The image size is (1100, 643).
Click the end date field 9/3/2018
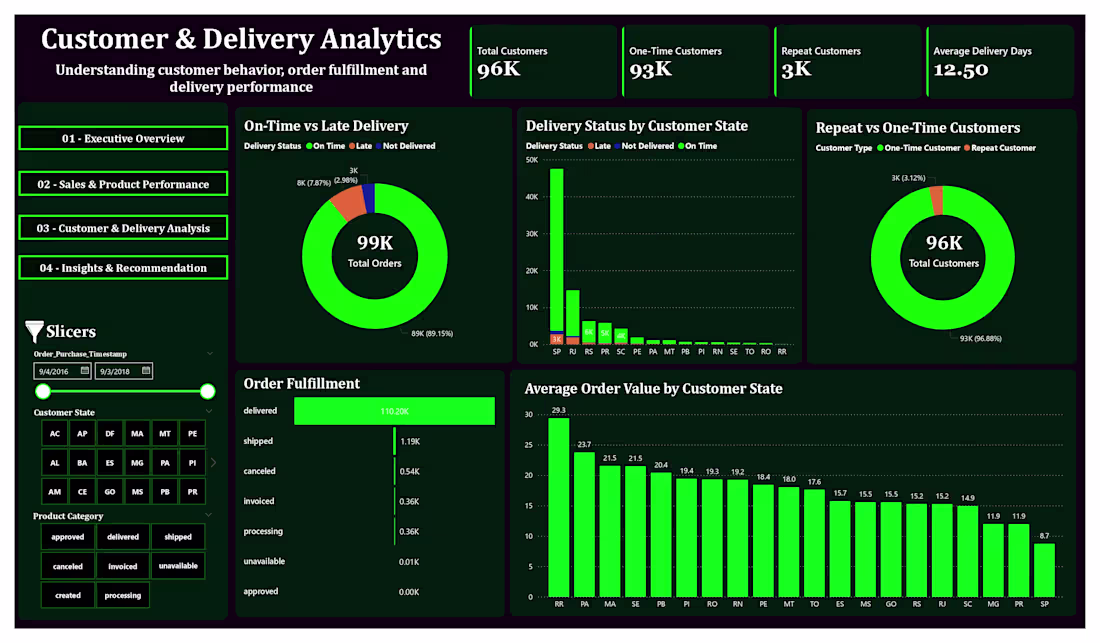tap(123, 371)
